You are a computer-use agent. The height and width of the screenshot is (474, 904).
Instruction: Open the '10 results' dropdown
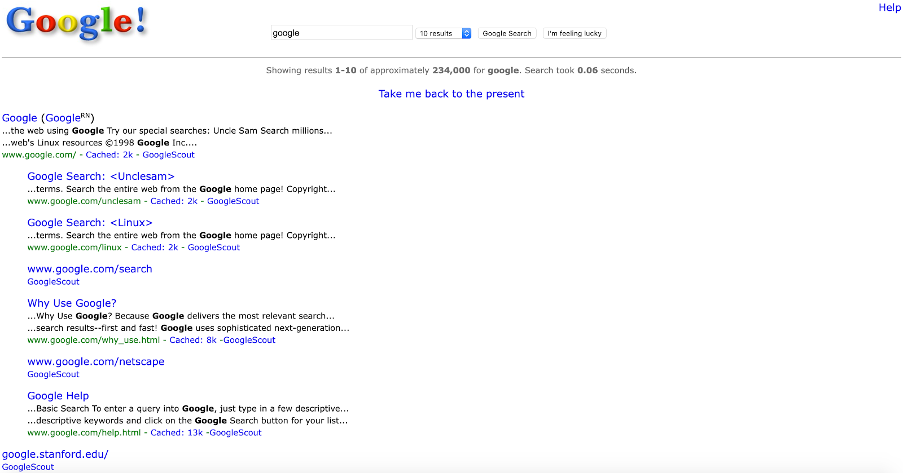click(x=443, y=33)
